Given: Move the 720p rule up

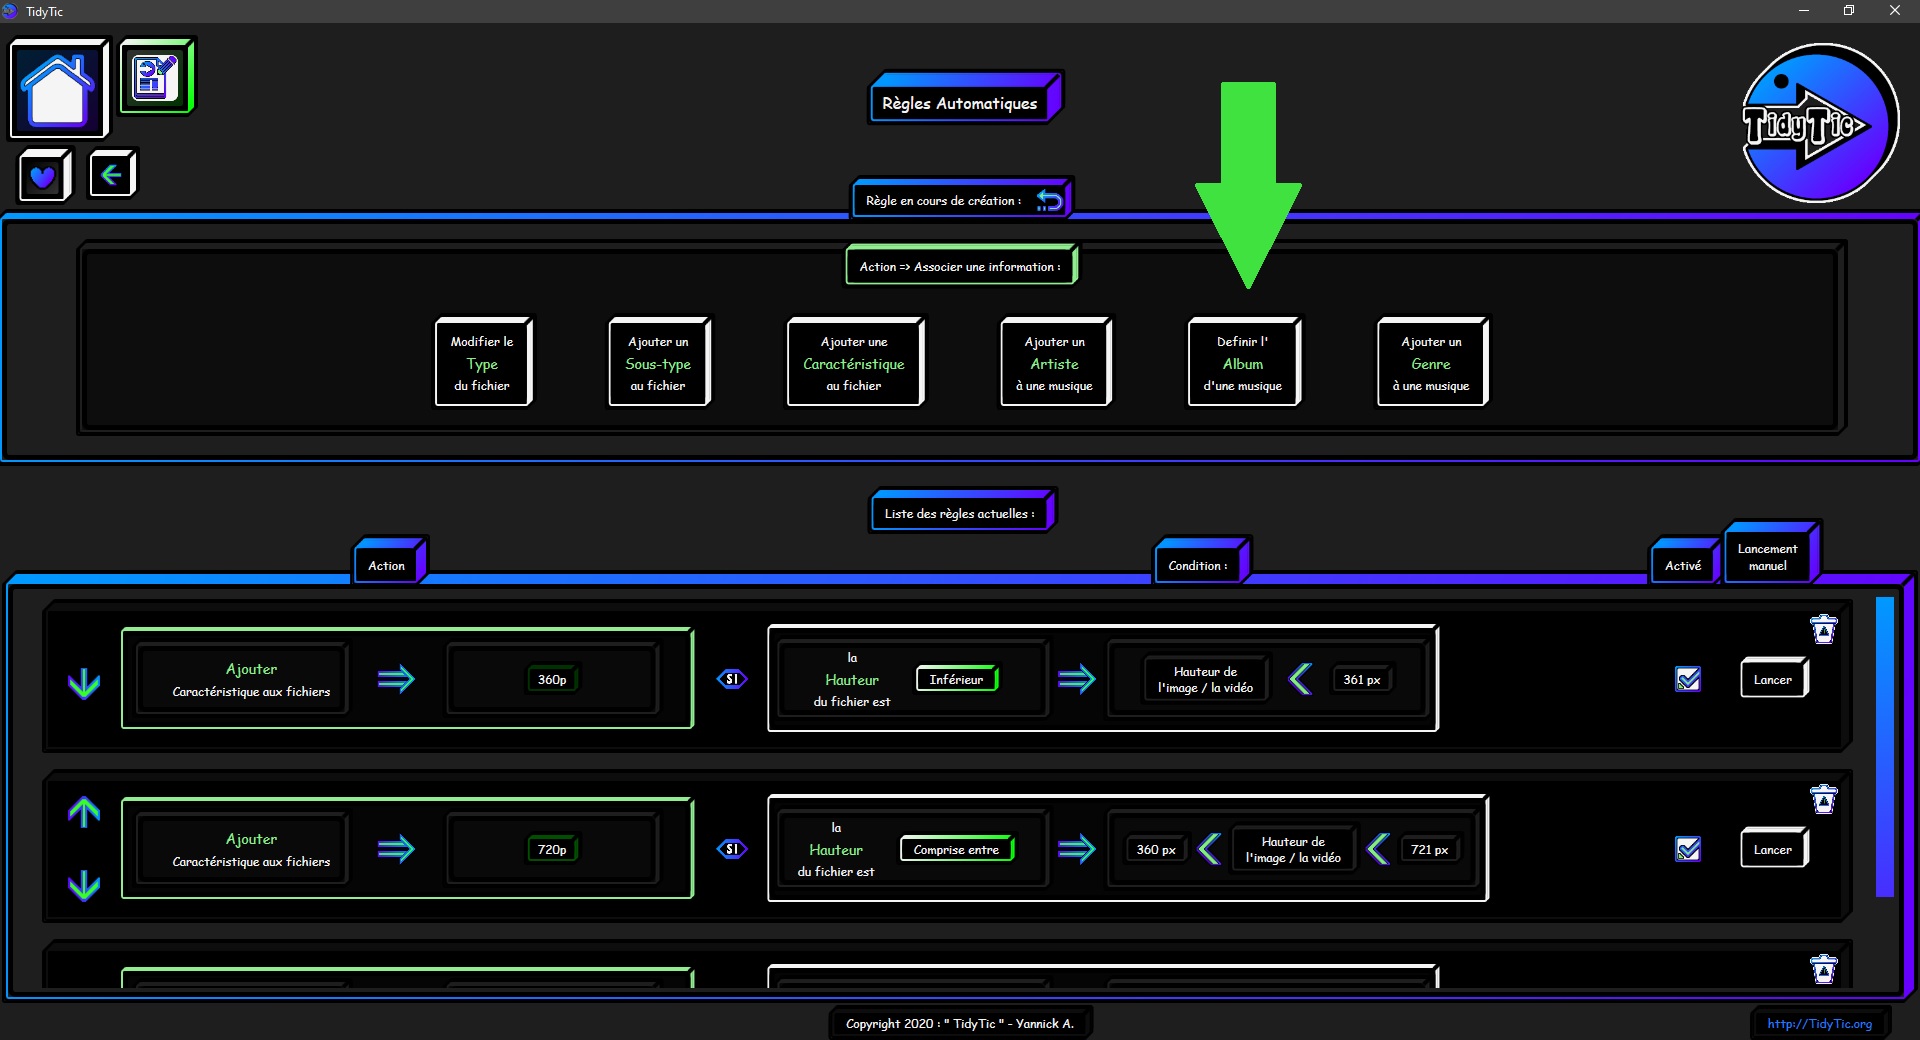Looking at the screenshot, I should (84, 813).
